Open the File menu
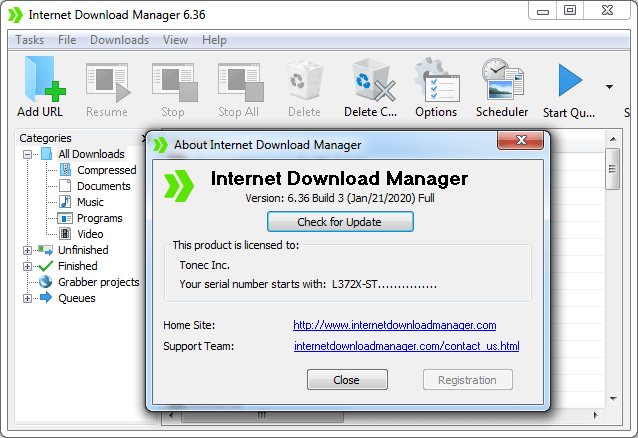Viewport: 638px width, 438px height. click(x=67, y=40)
